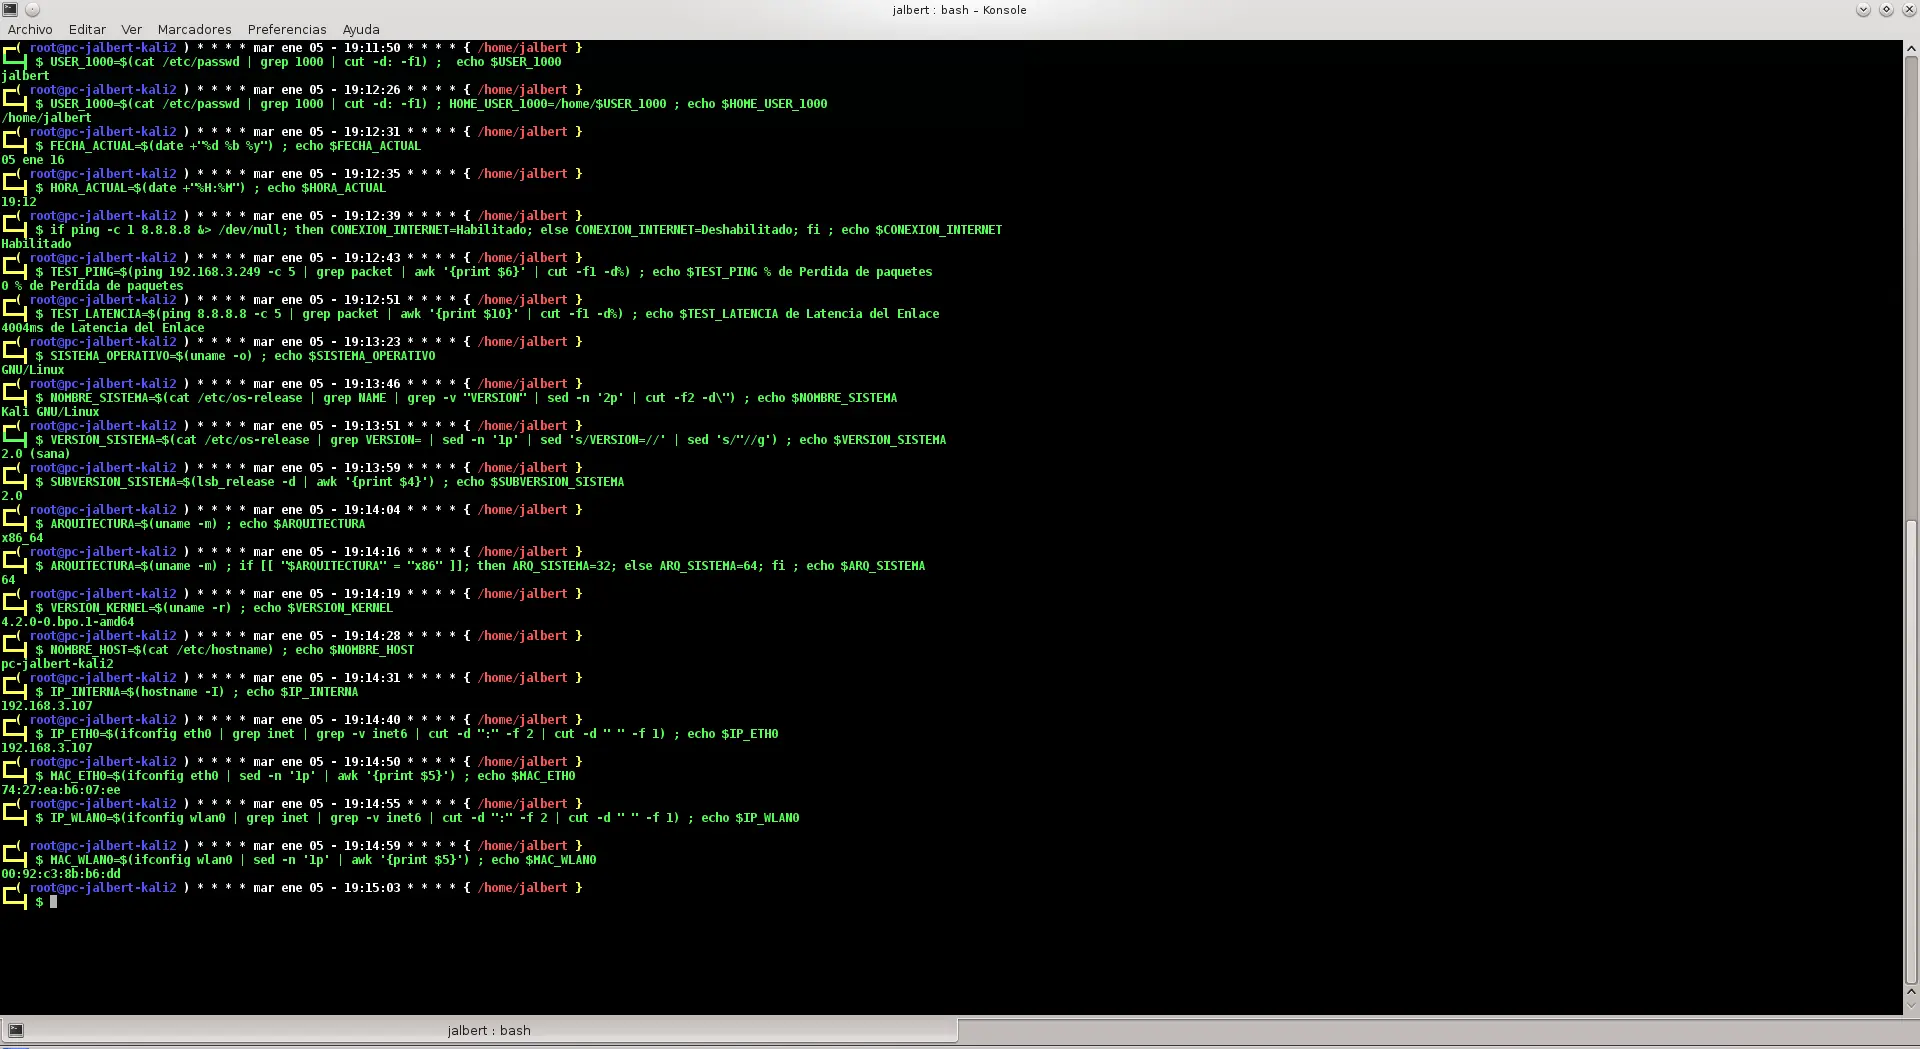Maximize the Konsole window

click(1886, 9)
